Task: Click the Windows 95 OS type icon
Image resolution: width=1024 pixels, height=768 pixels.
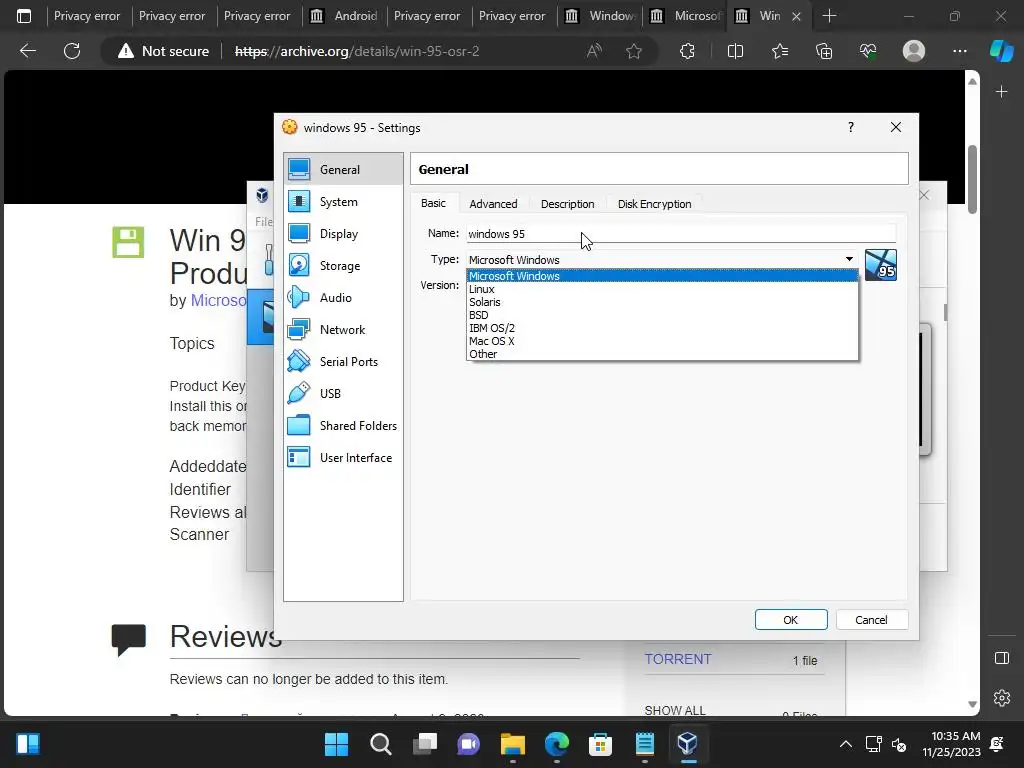Action: click(880, 264)
